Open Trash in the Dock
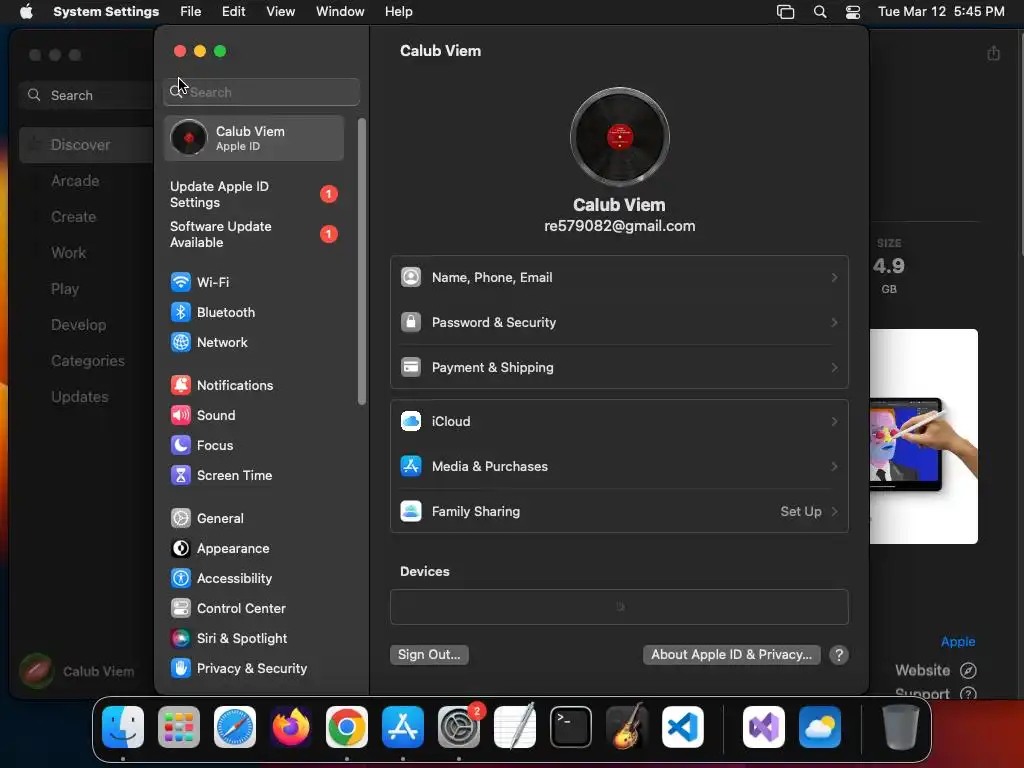 [901, 727]
